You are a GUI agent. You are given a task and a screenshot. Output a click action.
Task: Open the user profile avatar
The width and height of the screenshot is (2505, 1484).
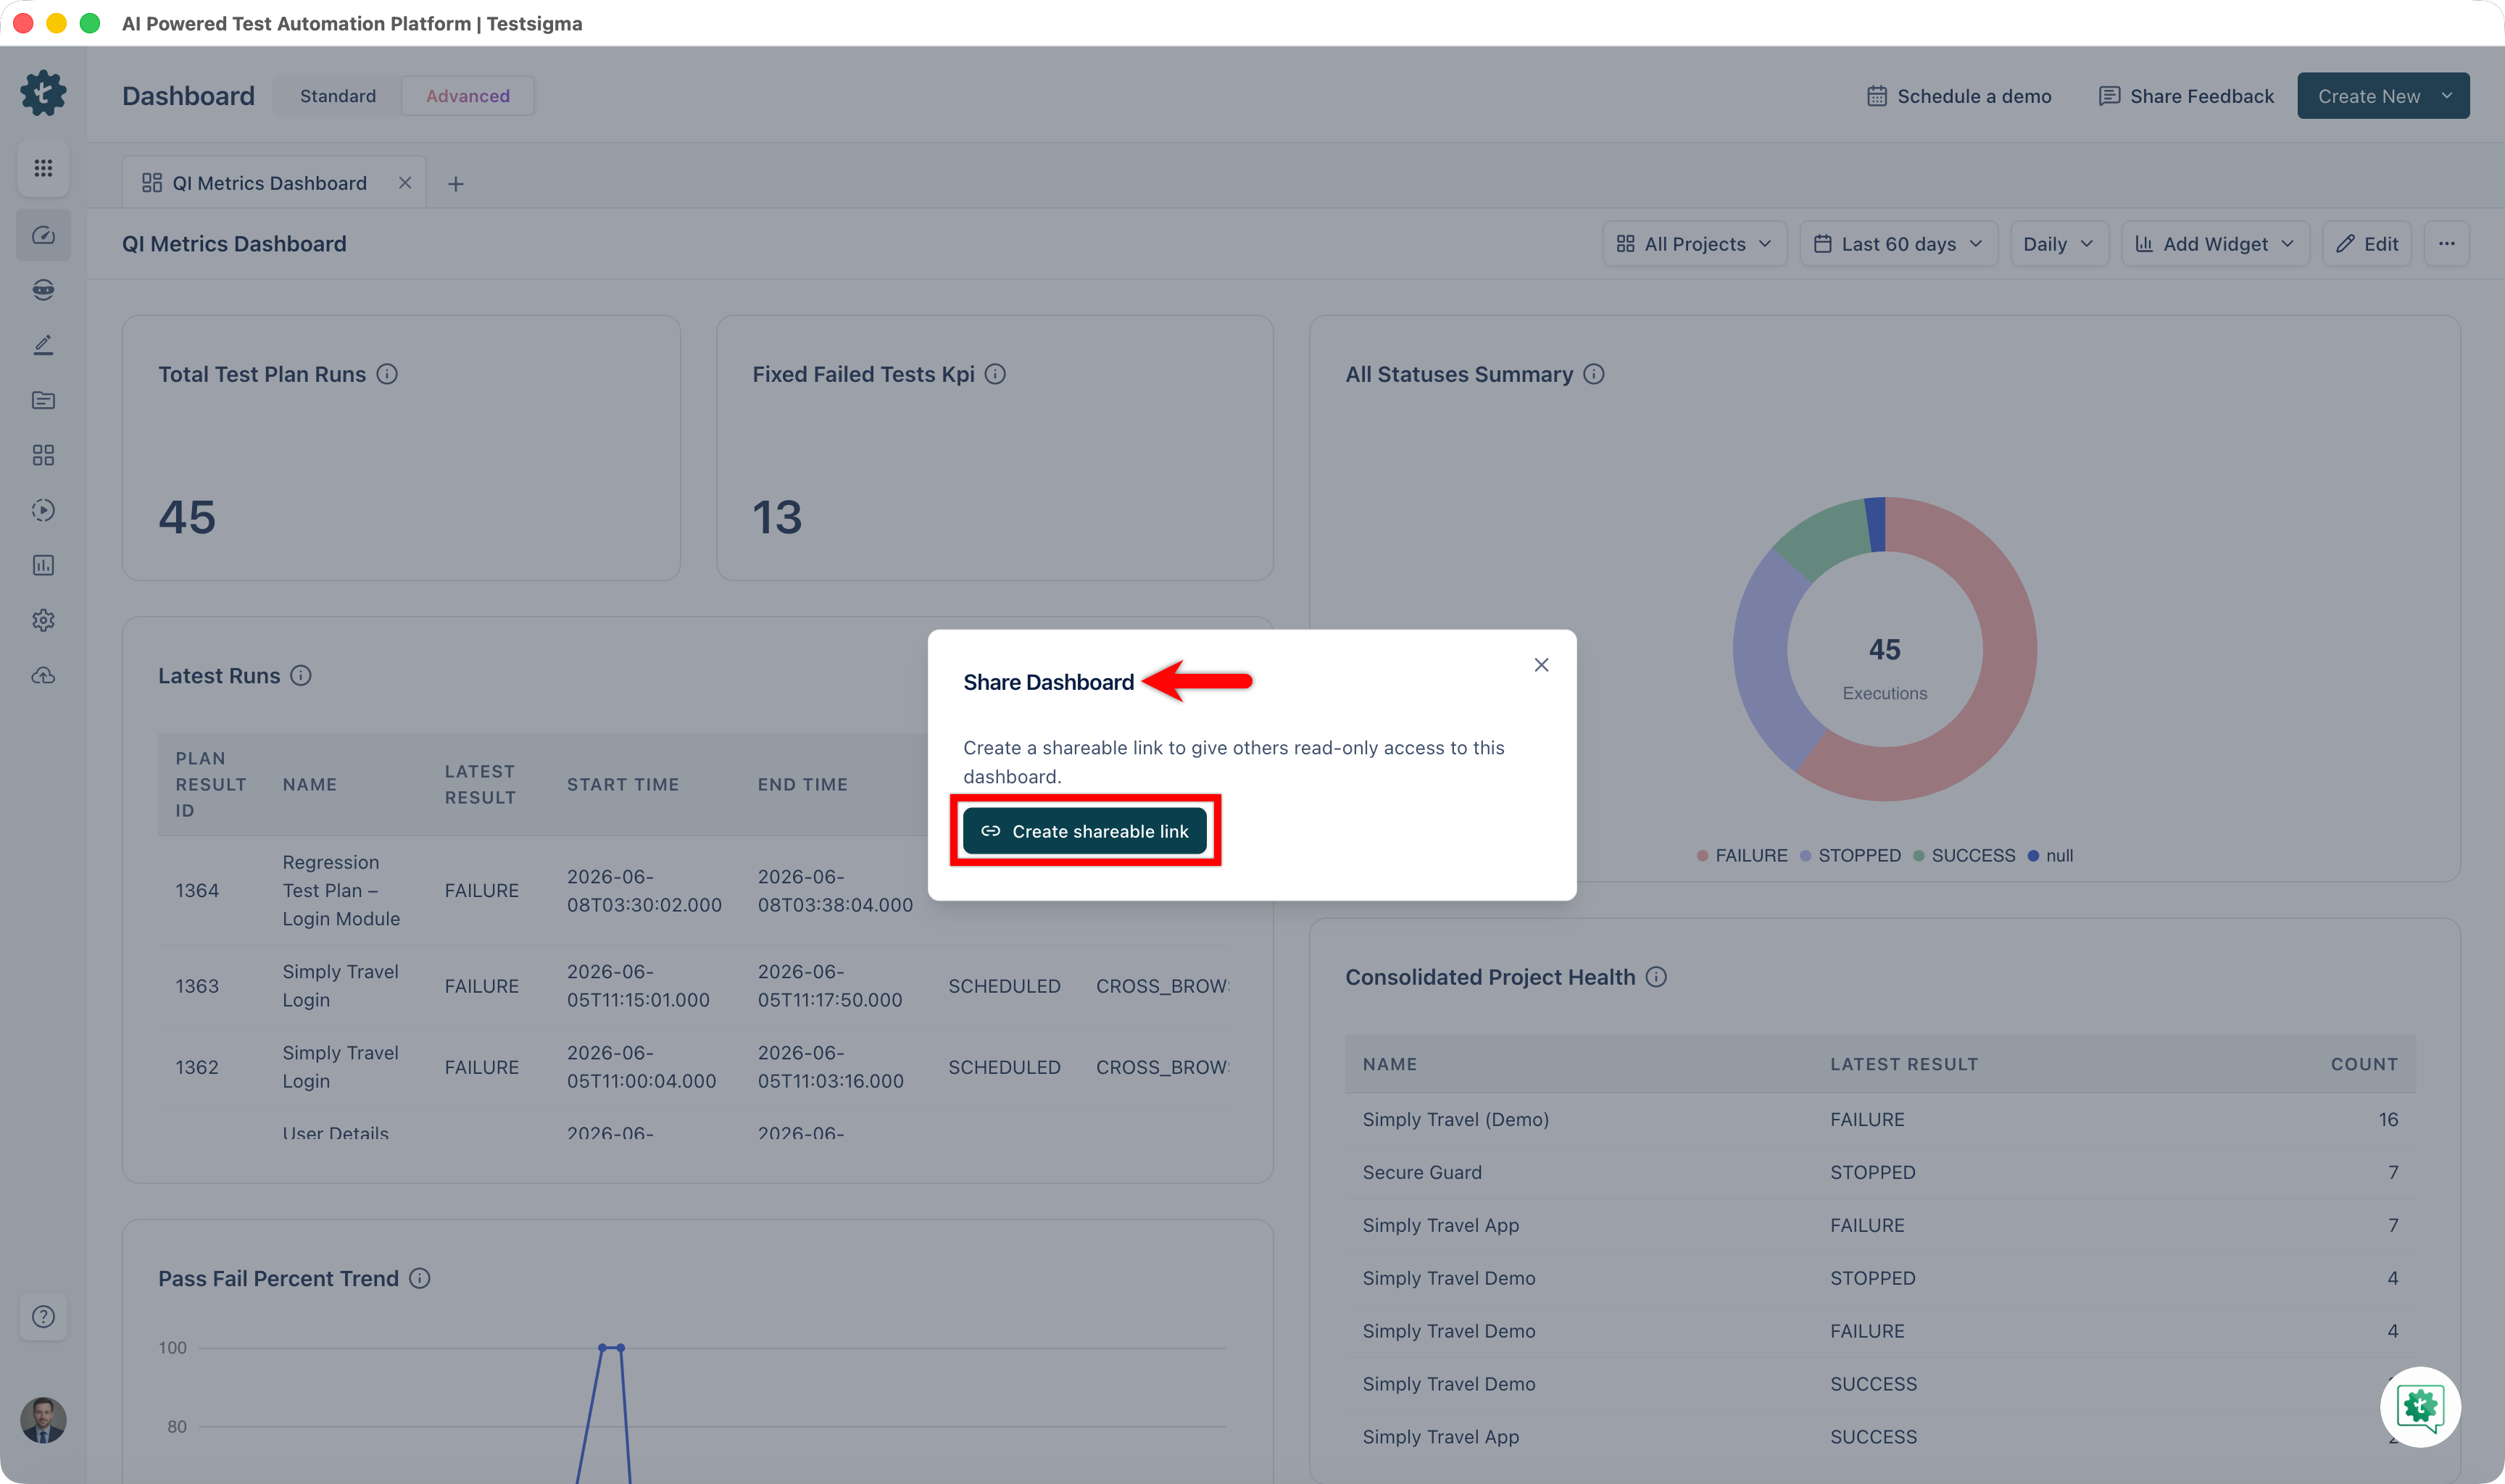pyautogui.click(x=43, y=1420)
